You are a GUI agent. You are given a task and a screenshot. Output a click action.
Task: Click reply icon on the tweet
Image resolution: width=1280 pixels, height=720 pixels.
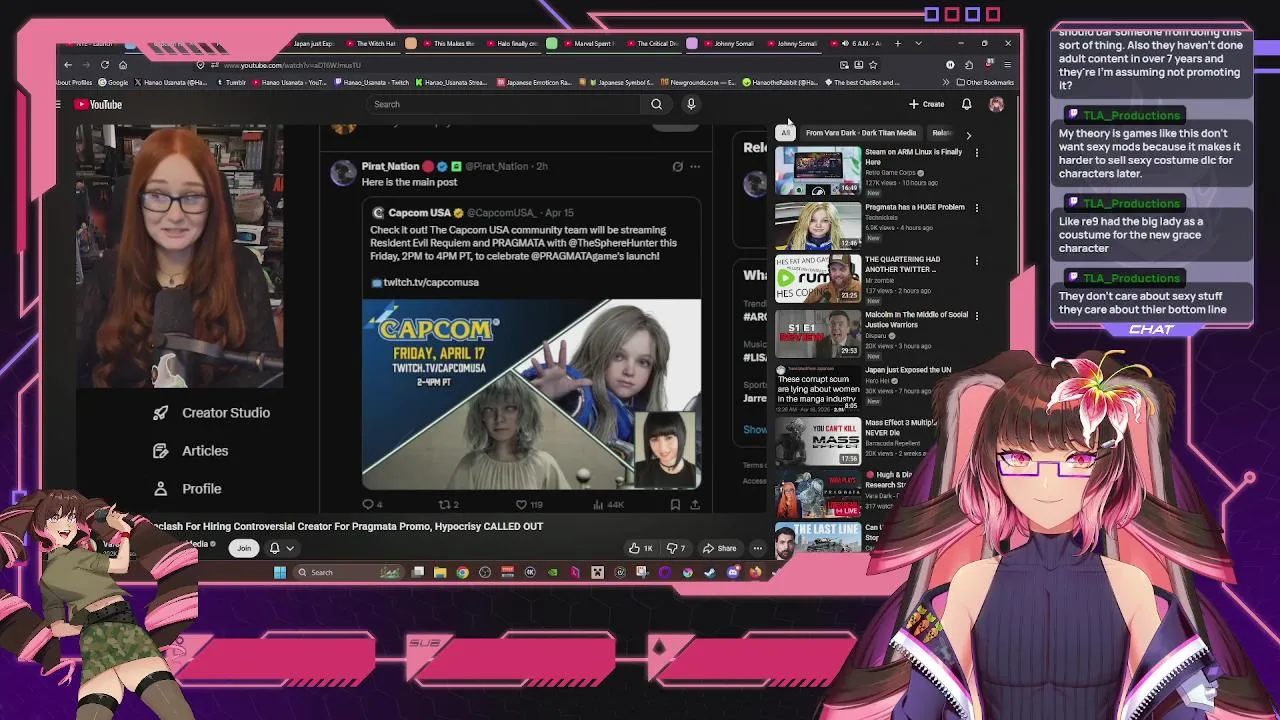368,505
